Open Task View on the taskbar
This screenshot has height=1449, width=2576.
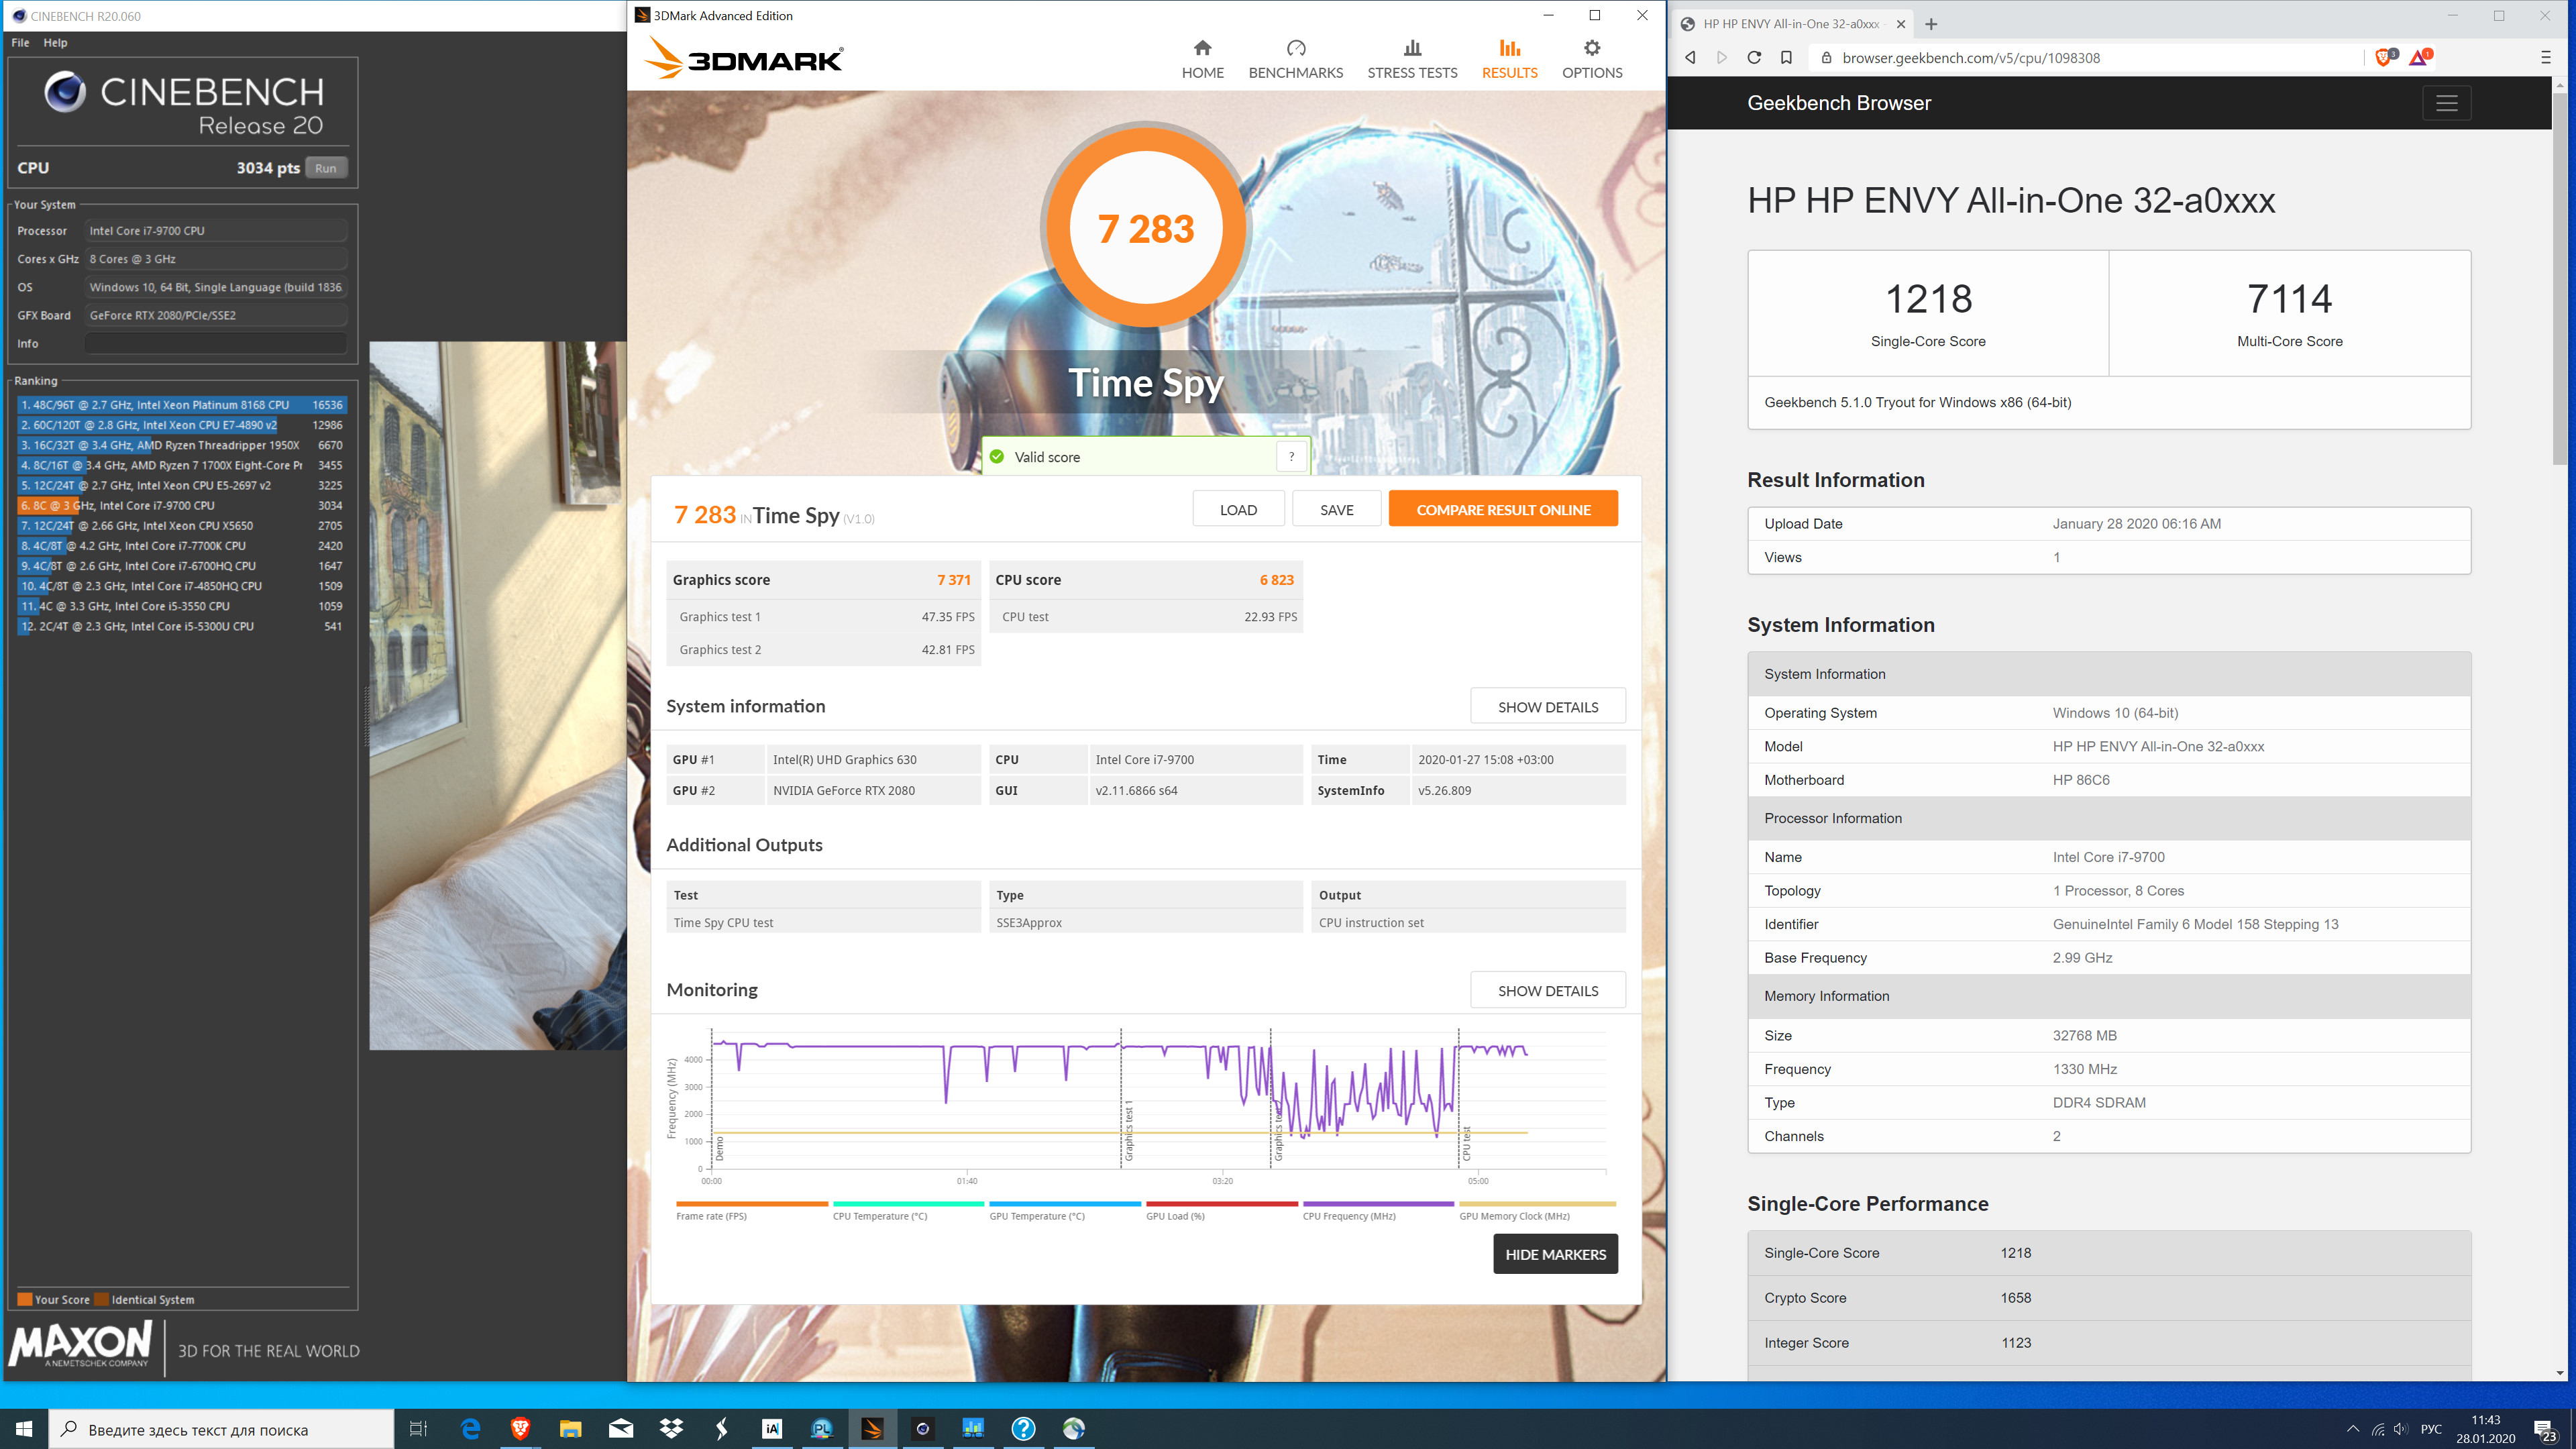[419, 1429]
